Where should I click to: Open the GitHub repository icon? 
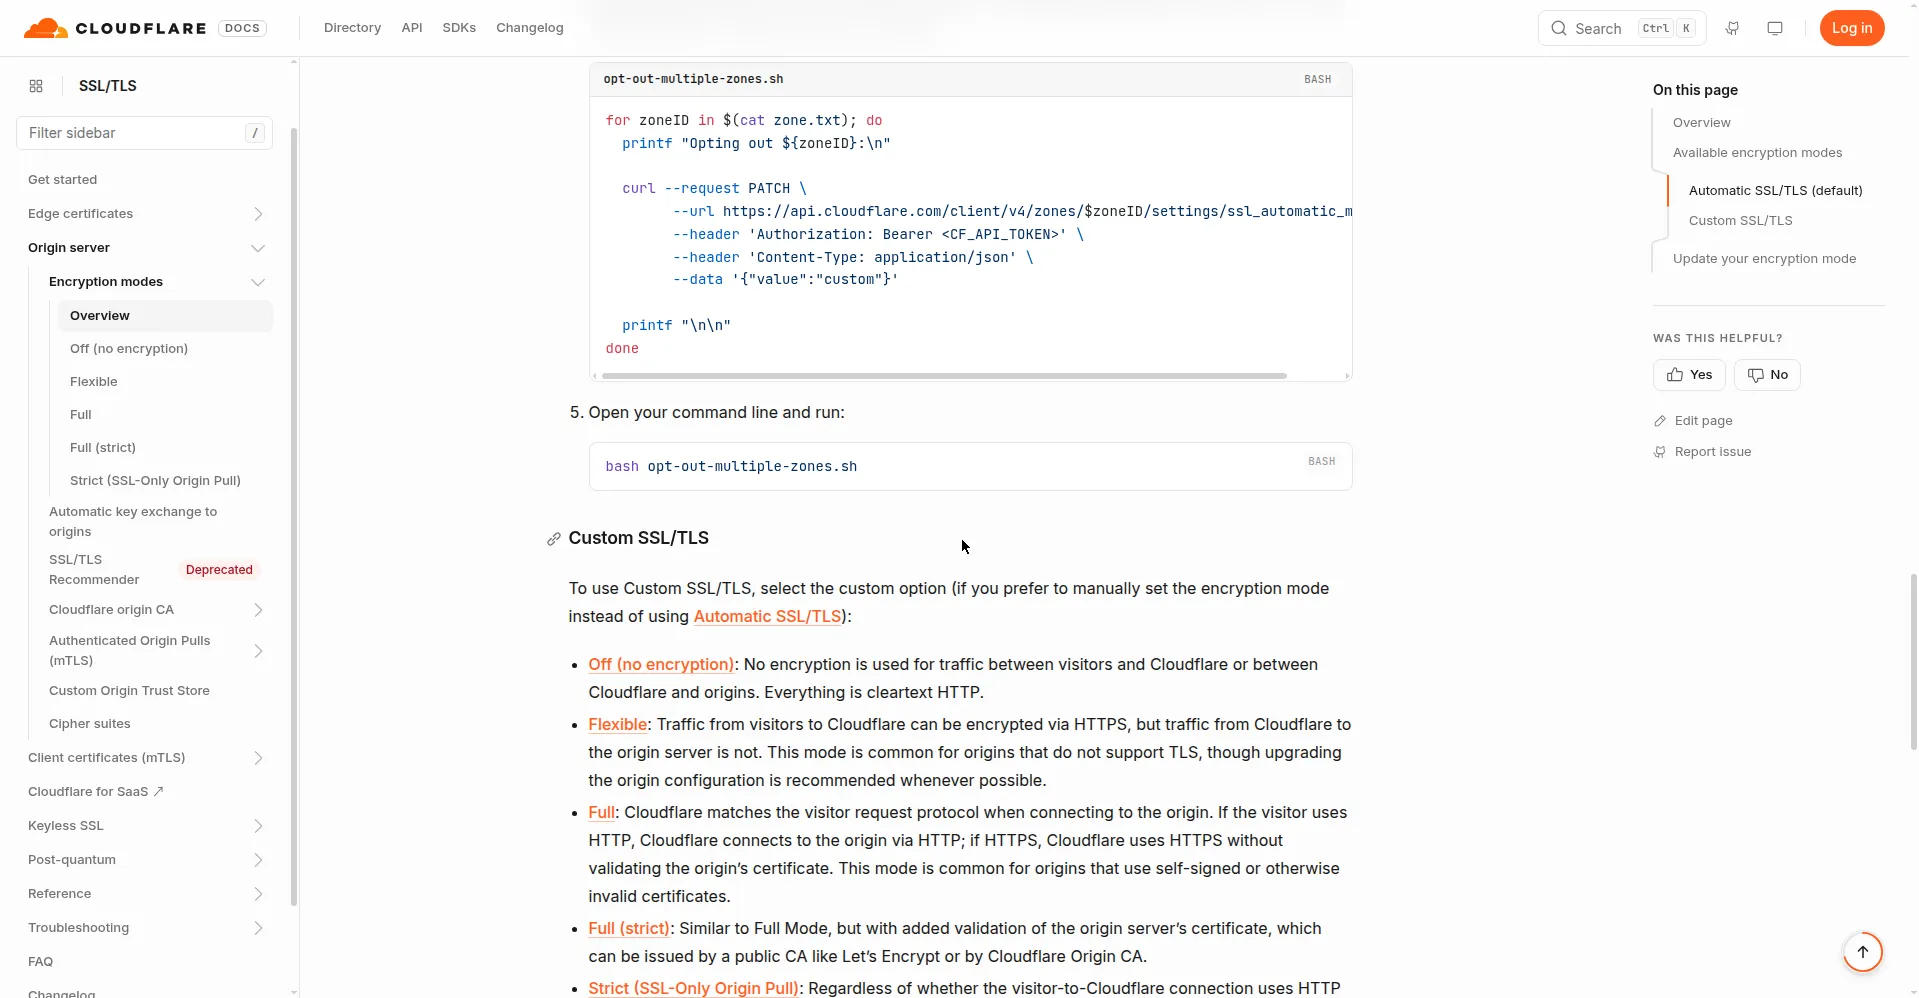pos(1732,28)
